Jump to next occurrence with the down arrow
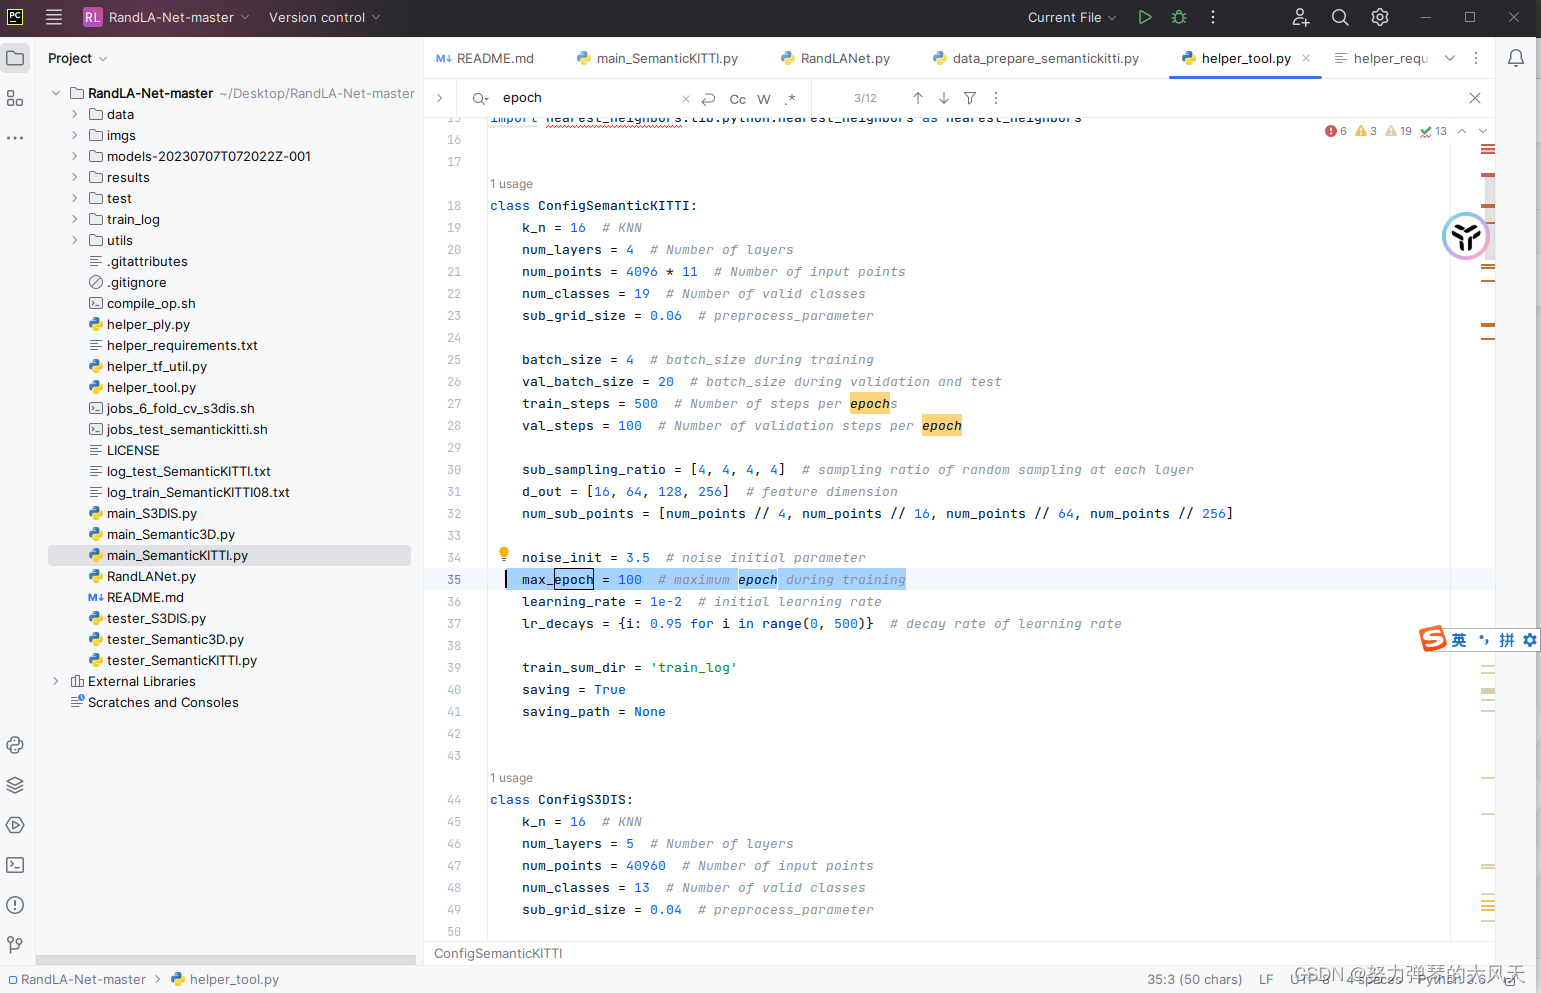Screen dimensions: 1541x993 (x=943, y=98)
